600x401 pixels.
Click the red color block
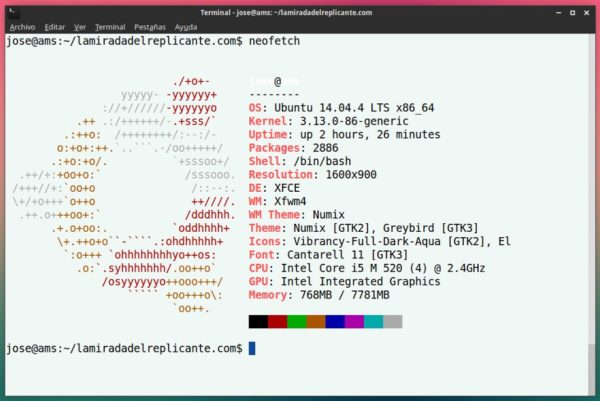[x=277, y=321]
